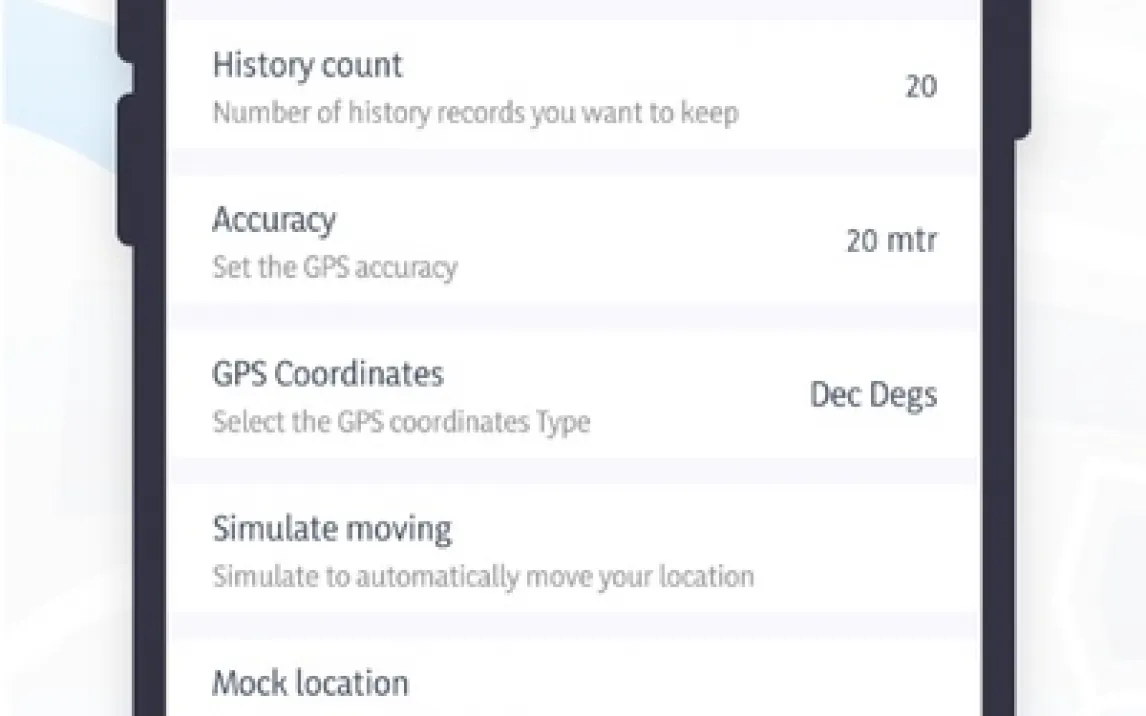
Task: Select the Dec Degs coordinate type
Action: [x=872, y=395]
